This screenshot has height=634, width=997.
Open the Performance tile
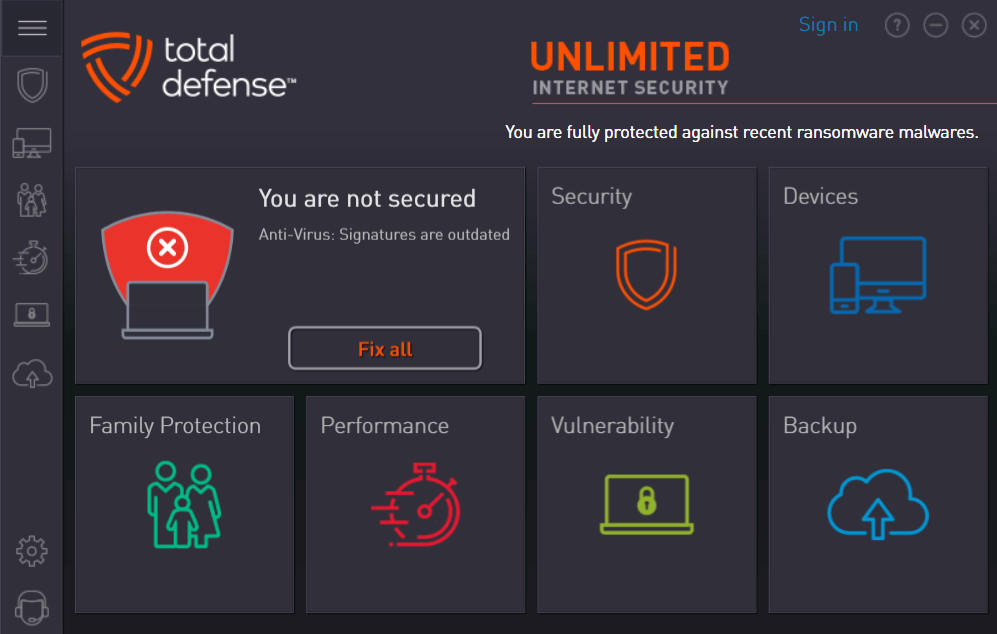click(415, 504)
